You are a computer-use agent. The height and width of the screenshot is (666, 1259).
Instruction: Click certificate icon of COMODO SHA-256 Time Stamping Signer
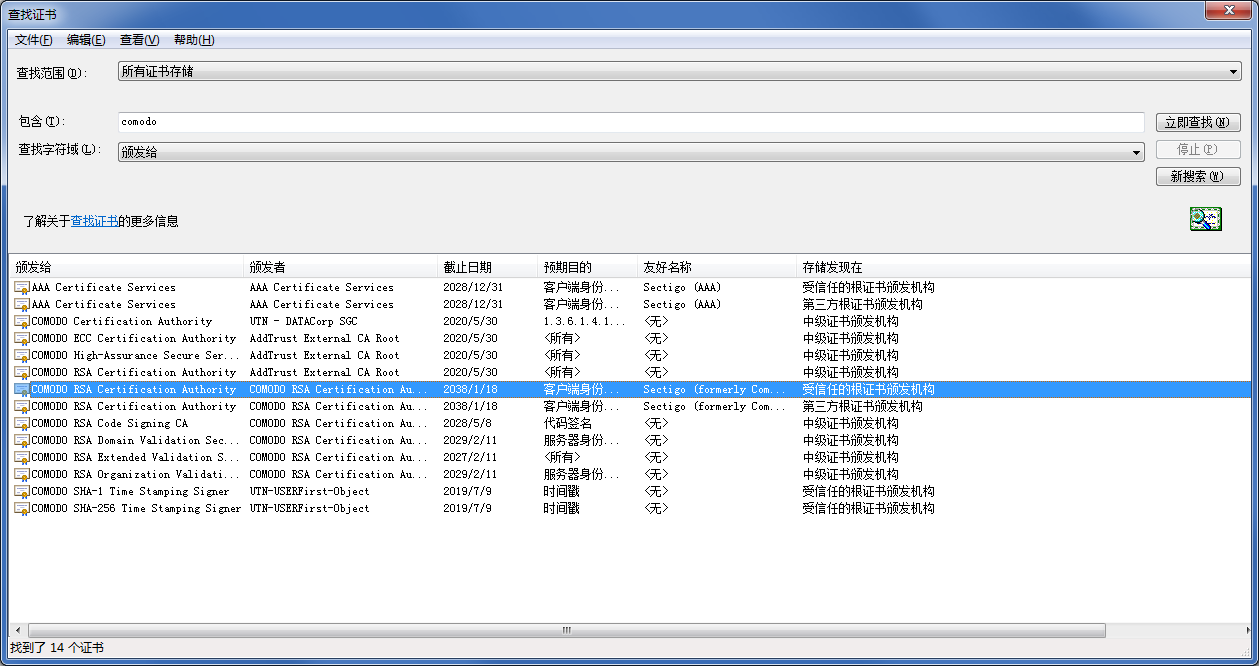tap(22, 509)
